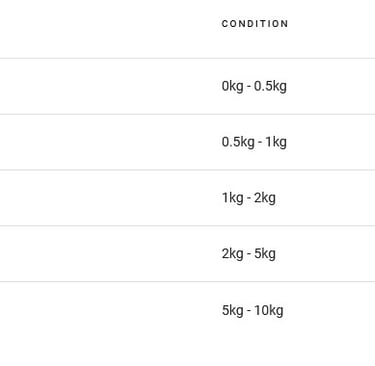
Task: Open the 5kg - 10kg condition text
Action: [253, 310]
